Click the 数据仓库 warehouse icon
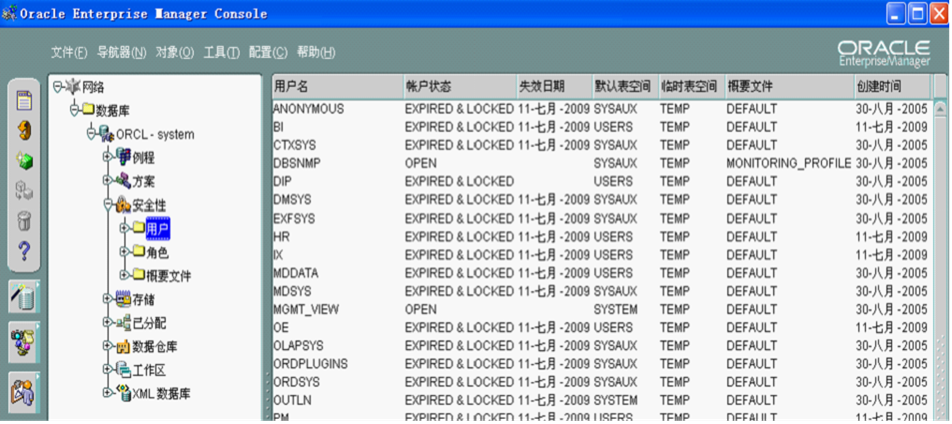The image size is (952, 424). click(x=124, y=346)
